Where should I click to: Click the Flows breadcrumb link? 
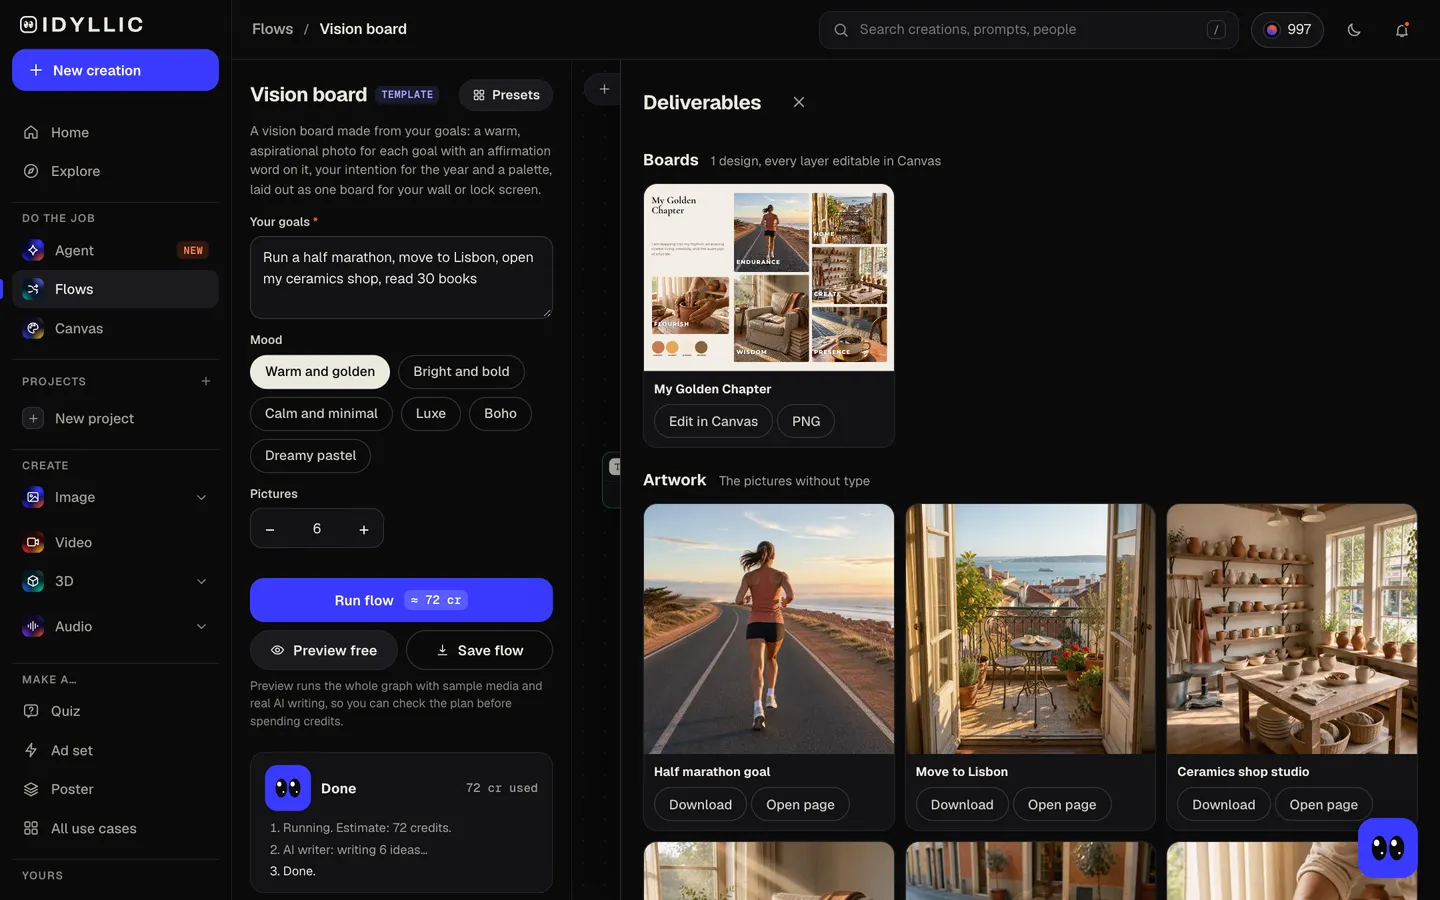[x=272, y=29]
